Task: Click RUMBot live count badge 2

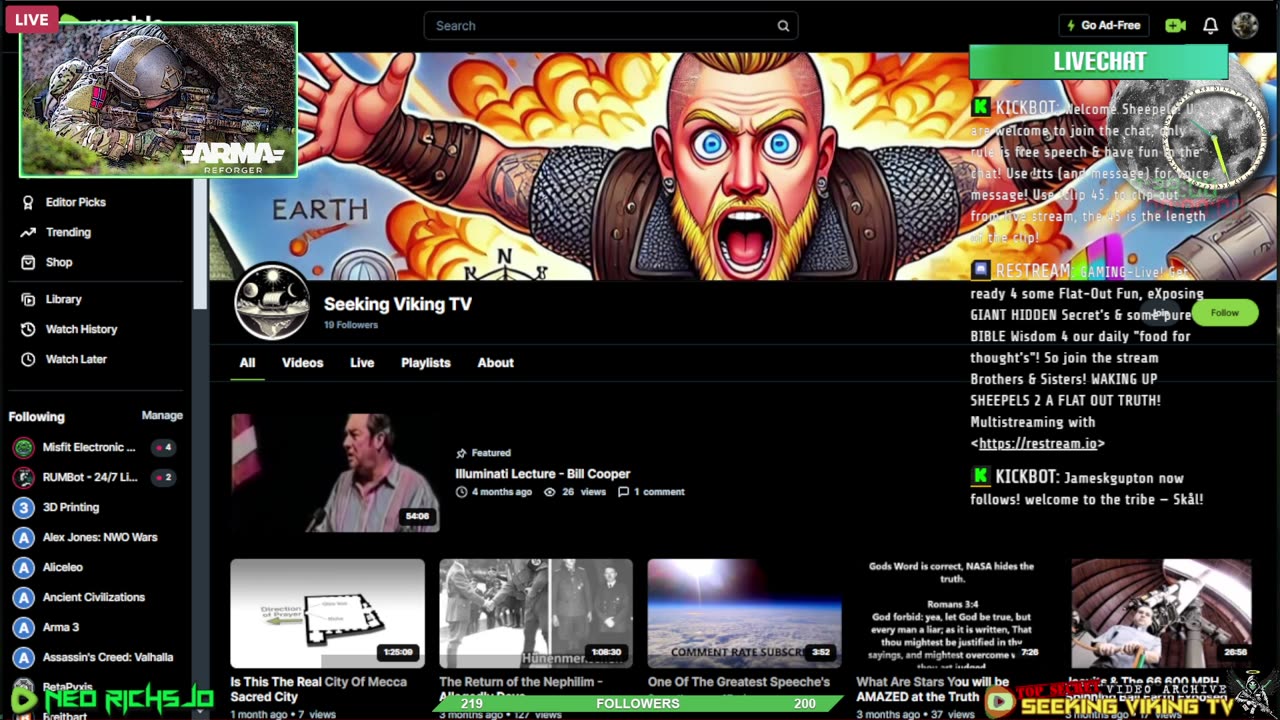Action: point(164,477)
